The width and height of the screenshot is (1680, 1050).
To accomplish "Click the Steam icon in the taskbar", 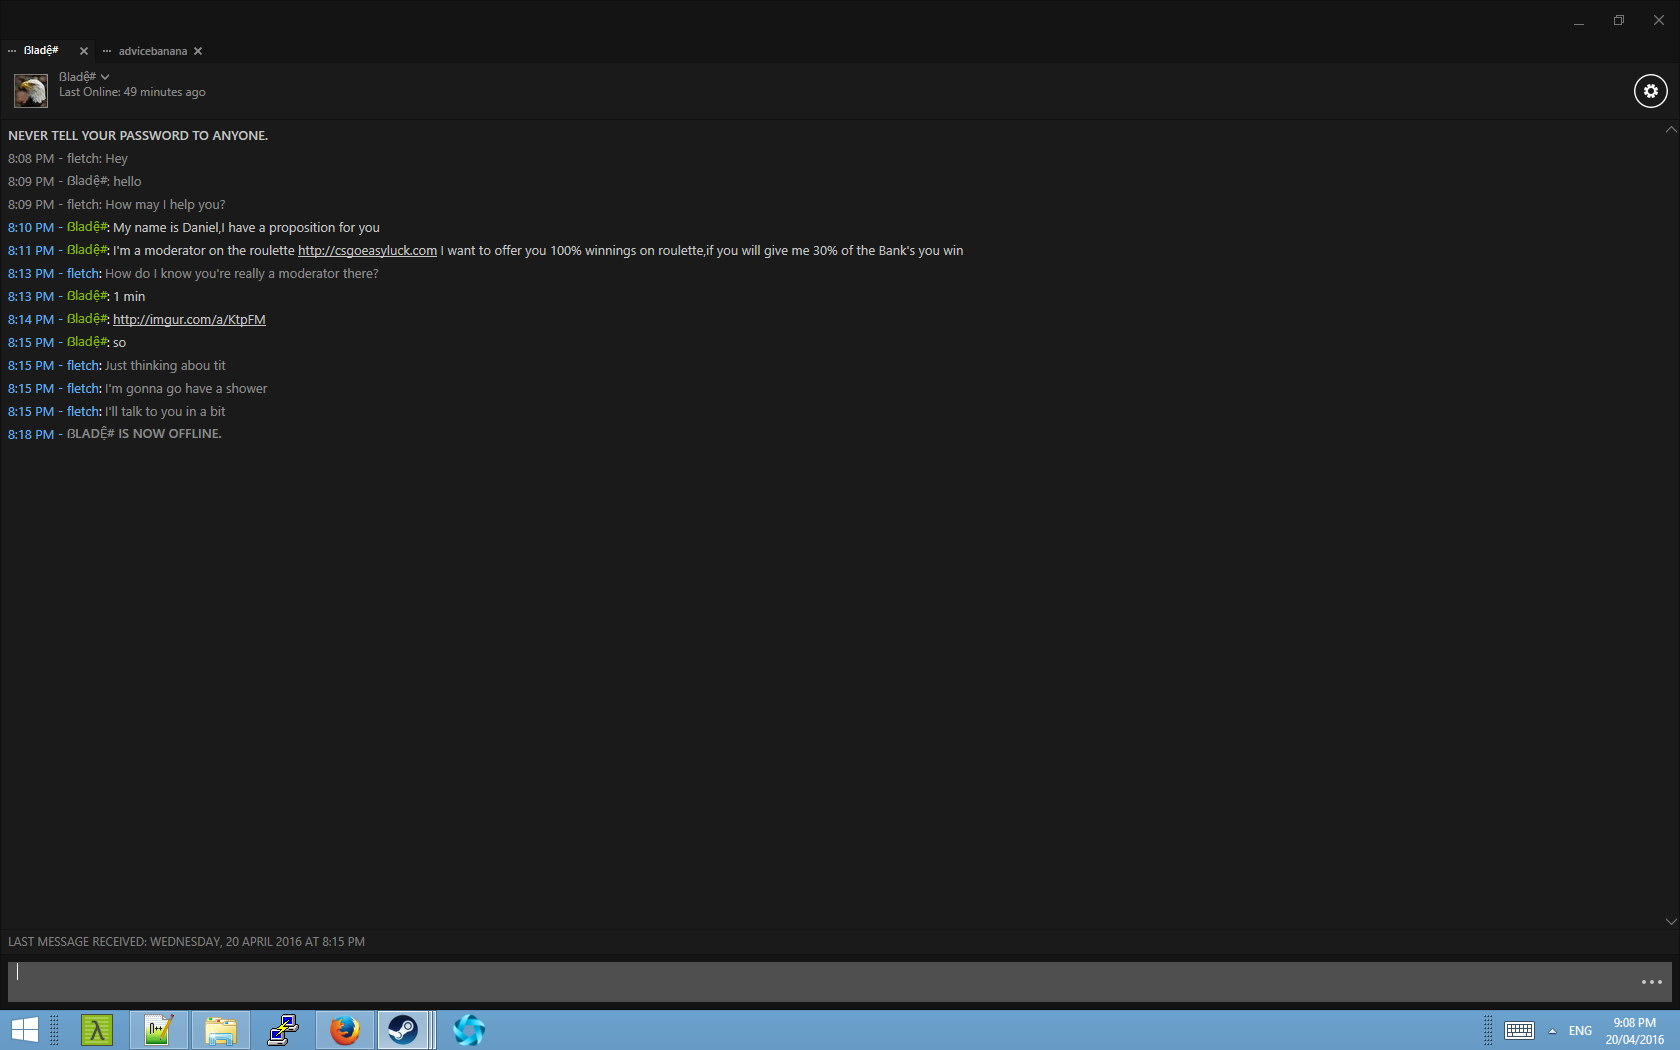I will 403,1030.
